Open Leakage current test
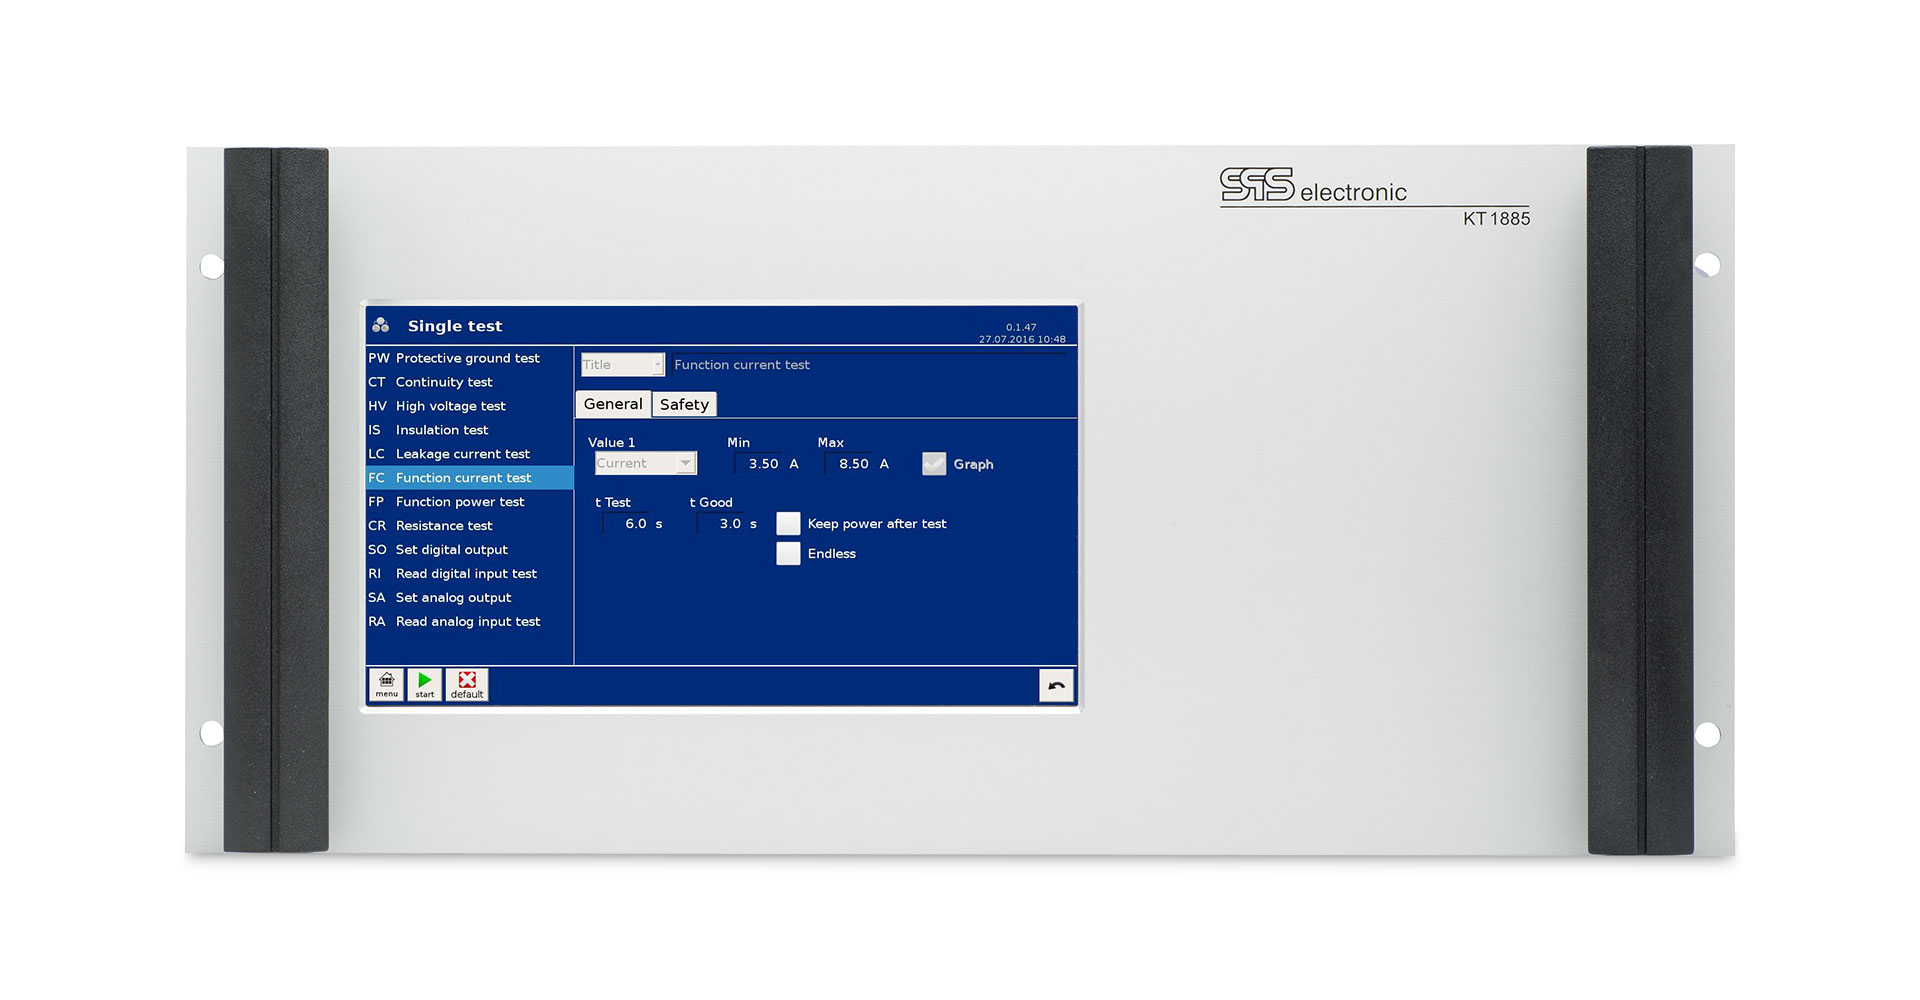Screen dimensions: 1920x1000 [x=462, y=454]
